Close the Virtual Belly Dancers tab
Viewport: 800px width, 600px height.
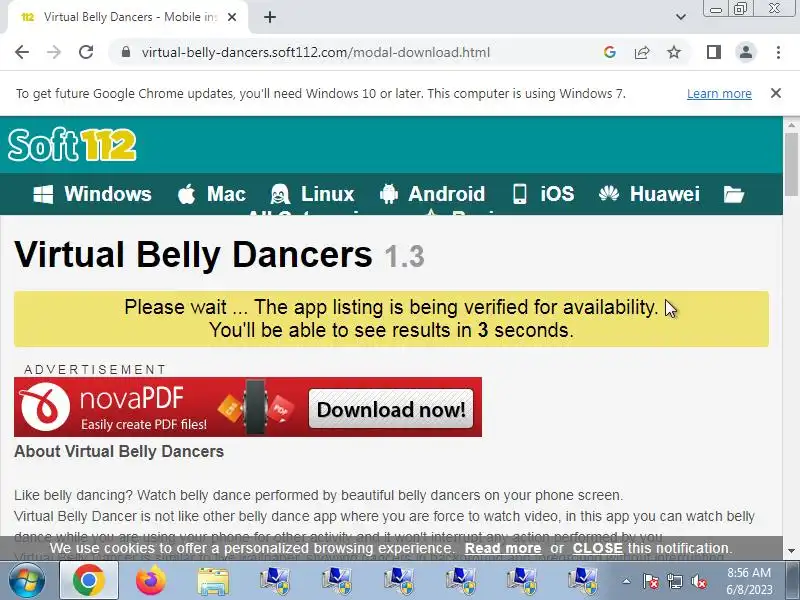tap(232, 17)
